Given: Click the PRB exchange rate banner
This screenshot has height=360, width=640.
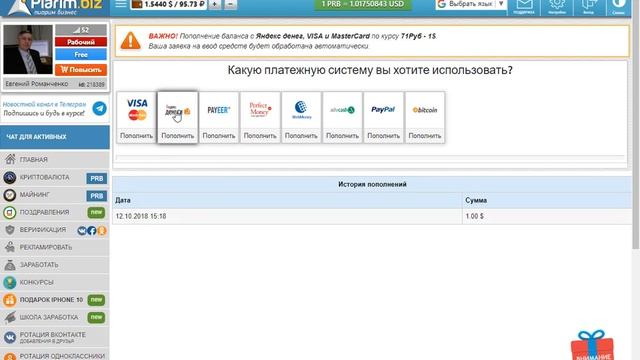Looking at the screenshot, I should point(362,4).
